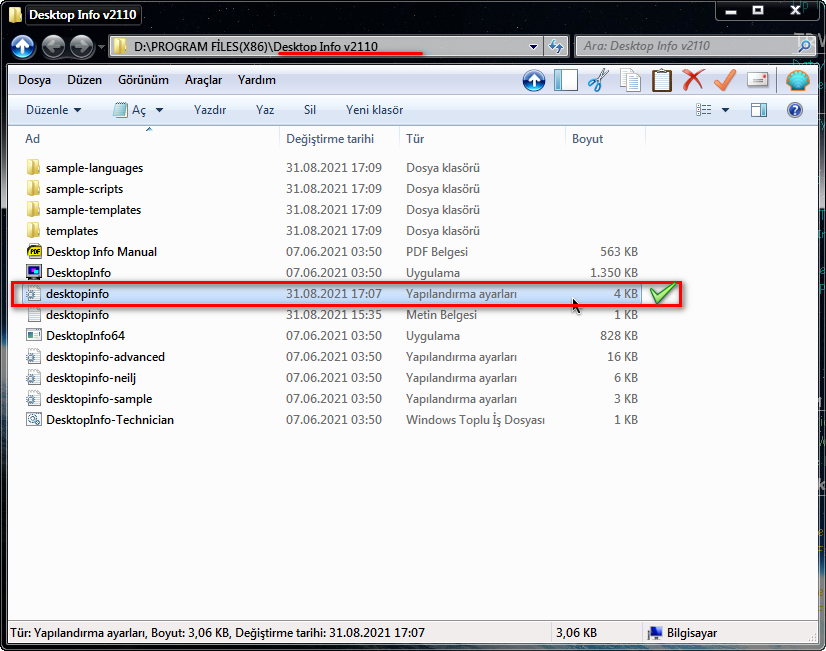Viewport: 826px width, 651px height.
Task: Select the DesktopInfo 1.350 KB application
Action: [332, 273]
